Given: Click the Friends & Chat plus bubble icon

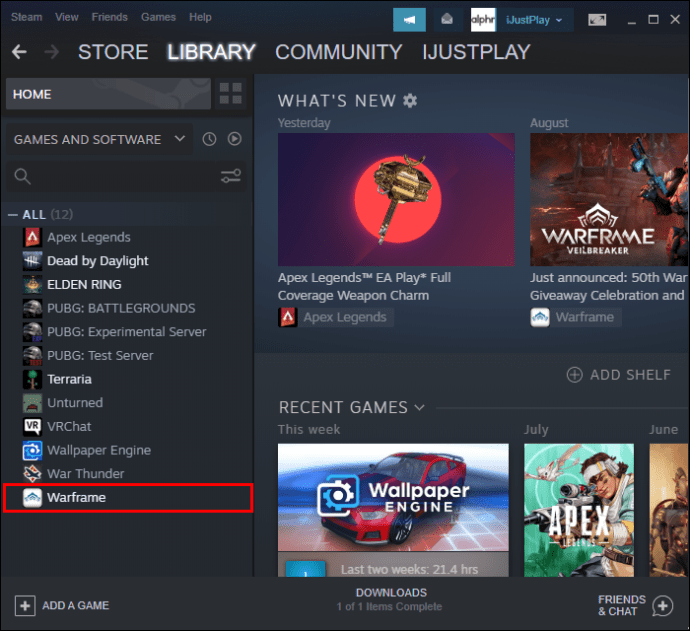Looking at the screenshot, I should [x=663, y=606].
